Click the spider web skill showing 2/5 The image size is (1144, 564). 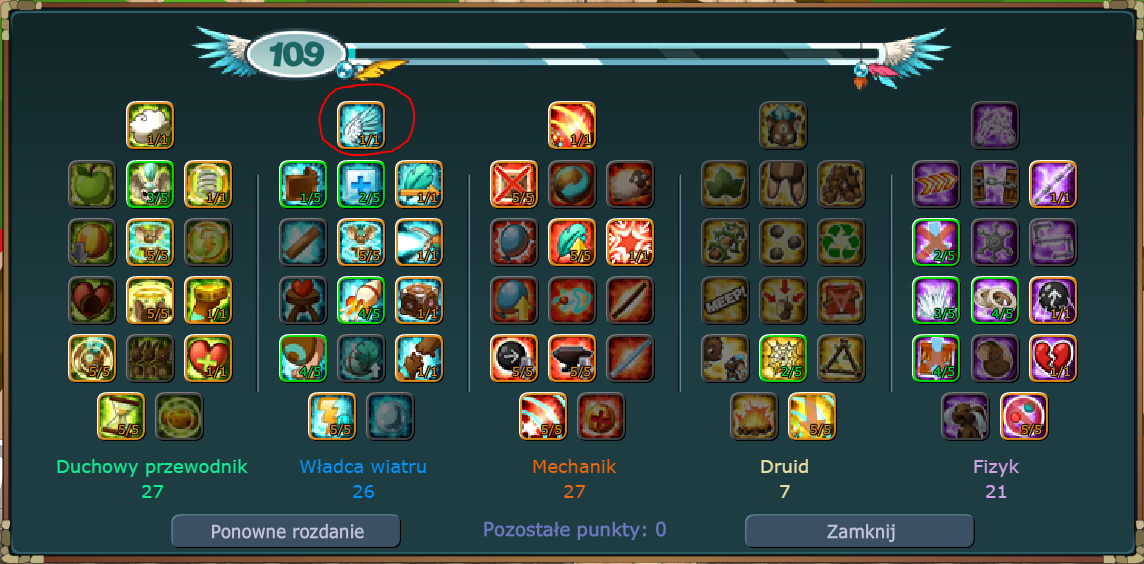[784, 358]
